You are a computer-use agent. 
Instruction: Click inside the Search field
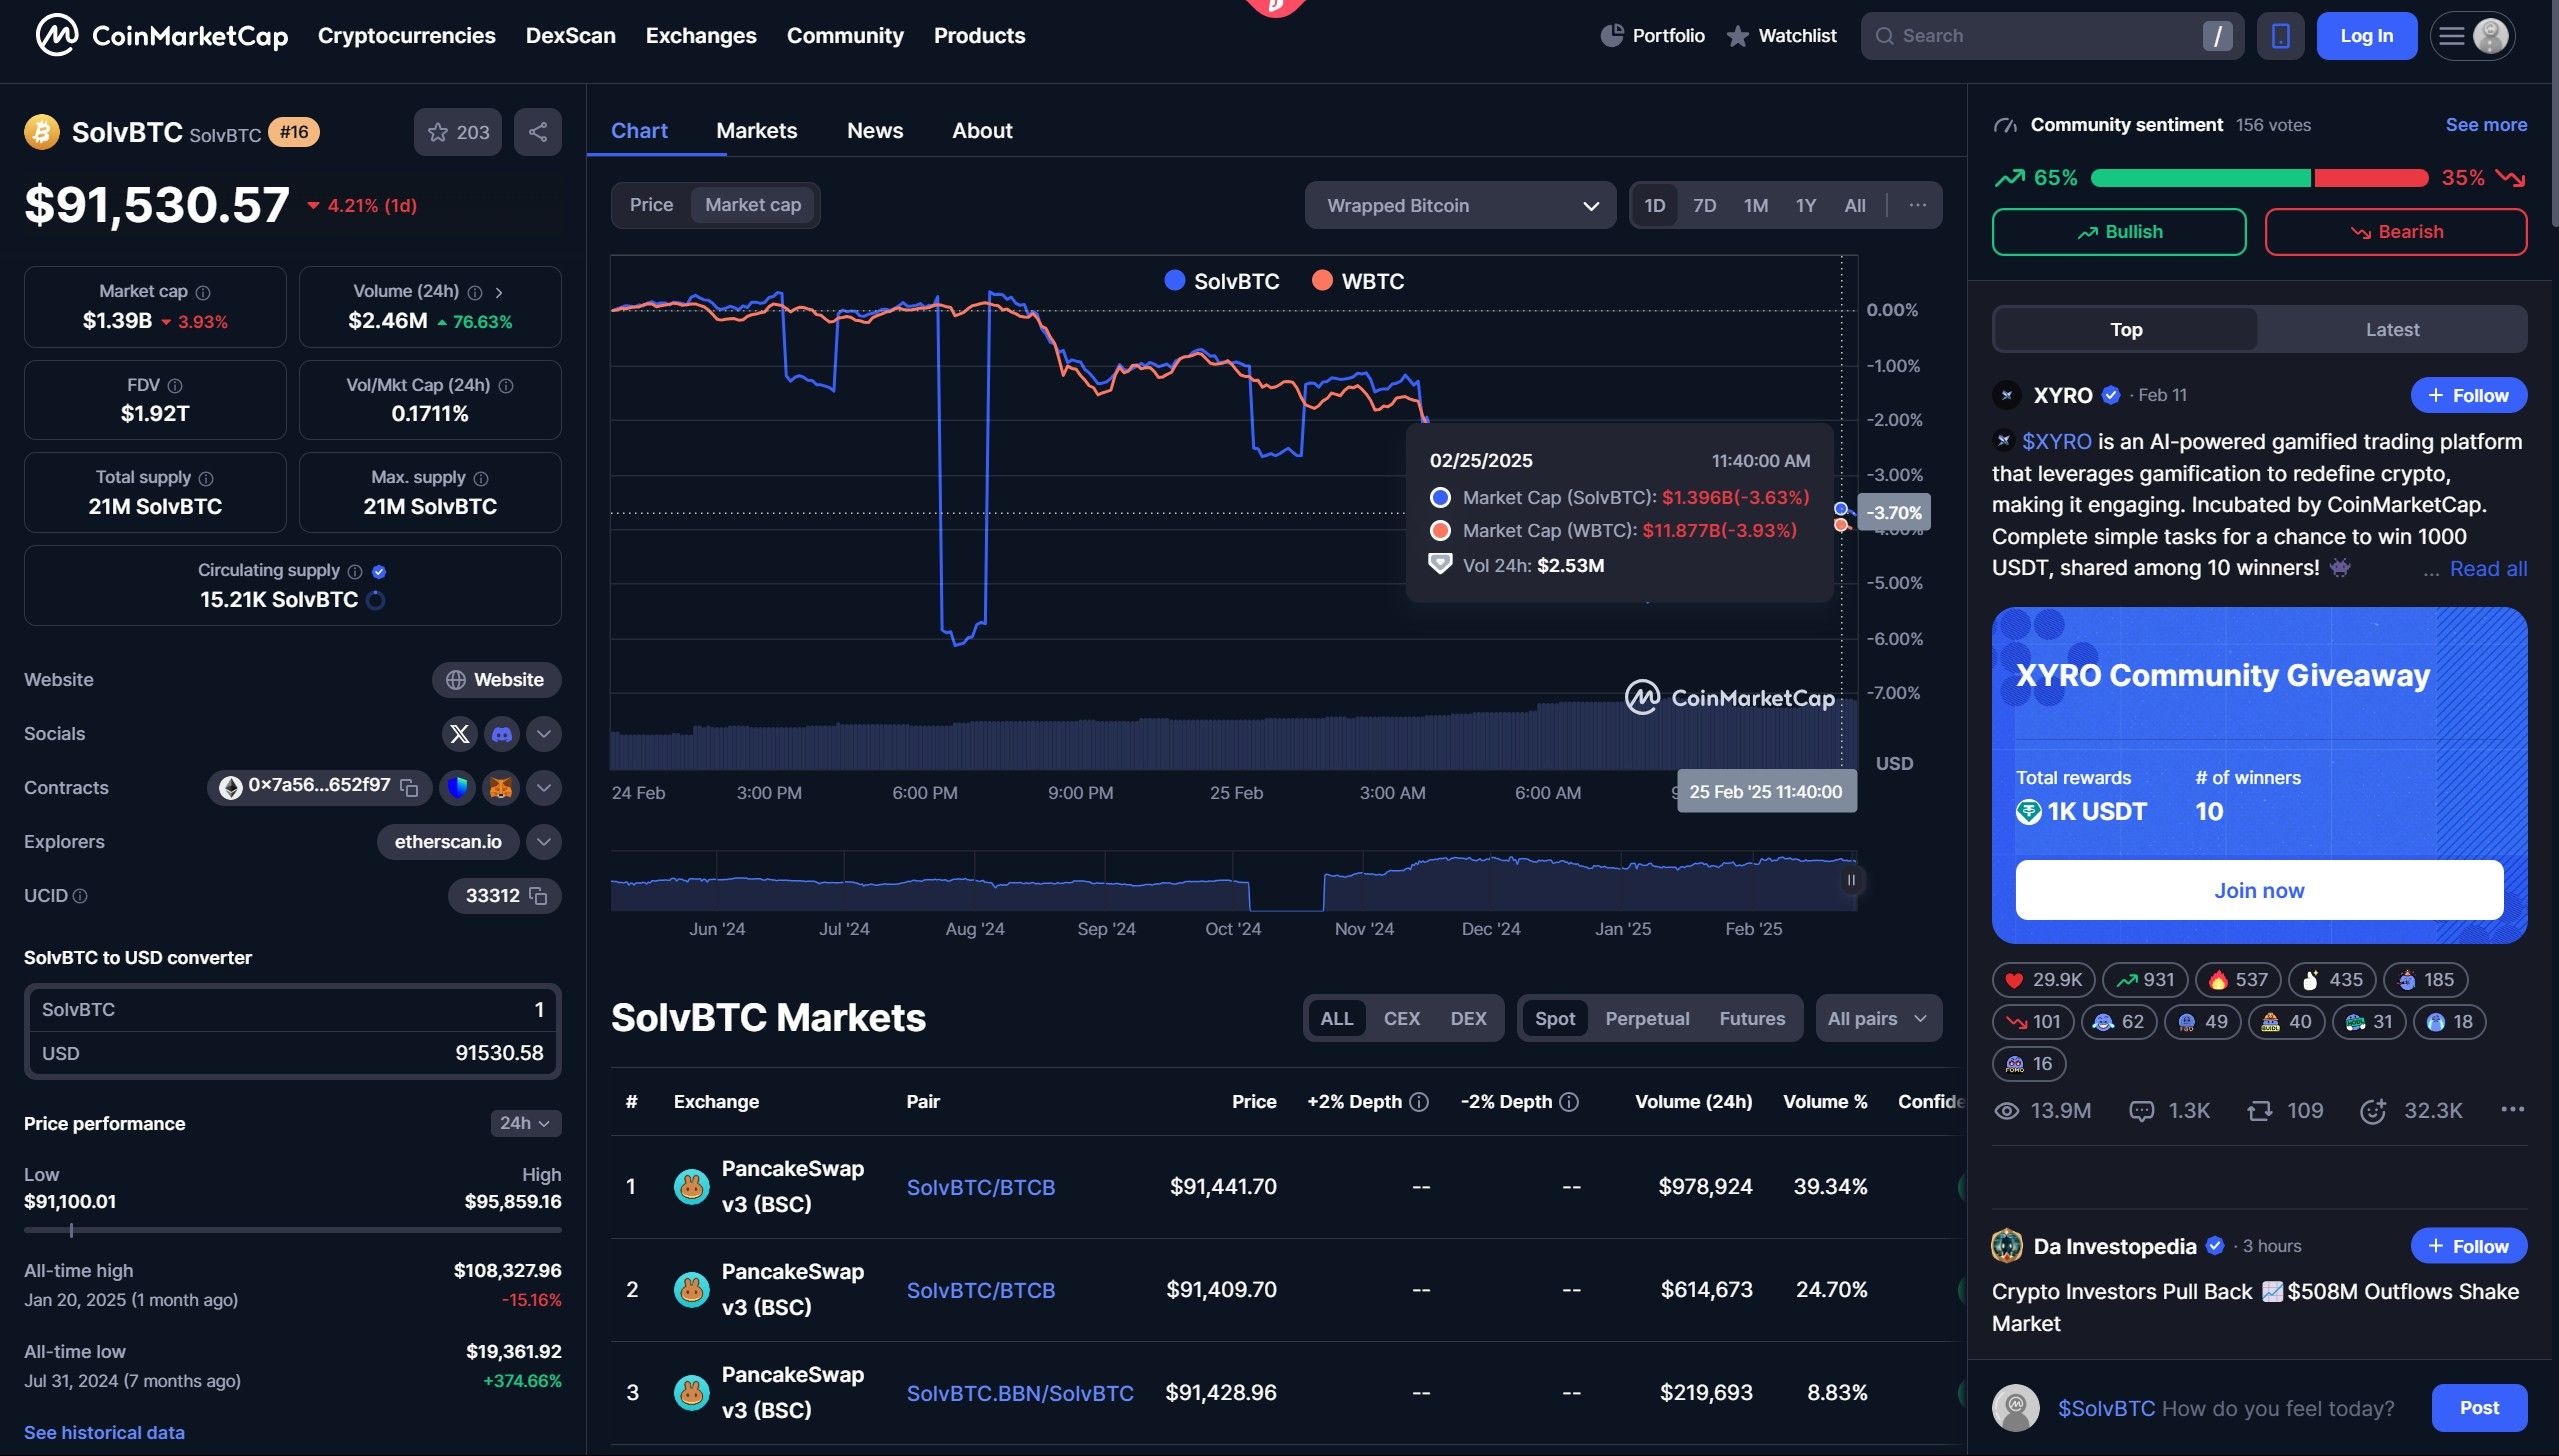tap(2050, 35)
